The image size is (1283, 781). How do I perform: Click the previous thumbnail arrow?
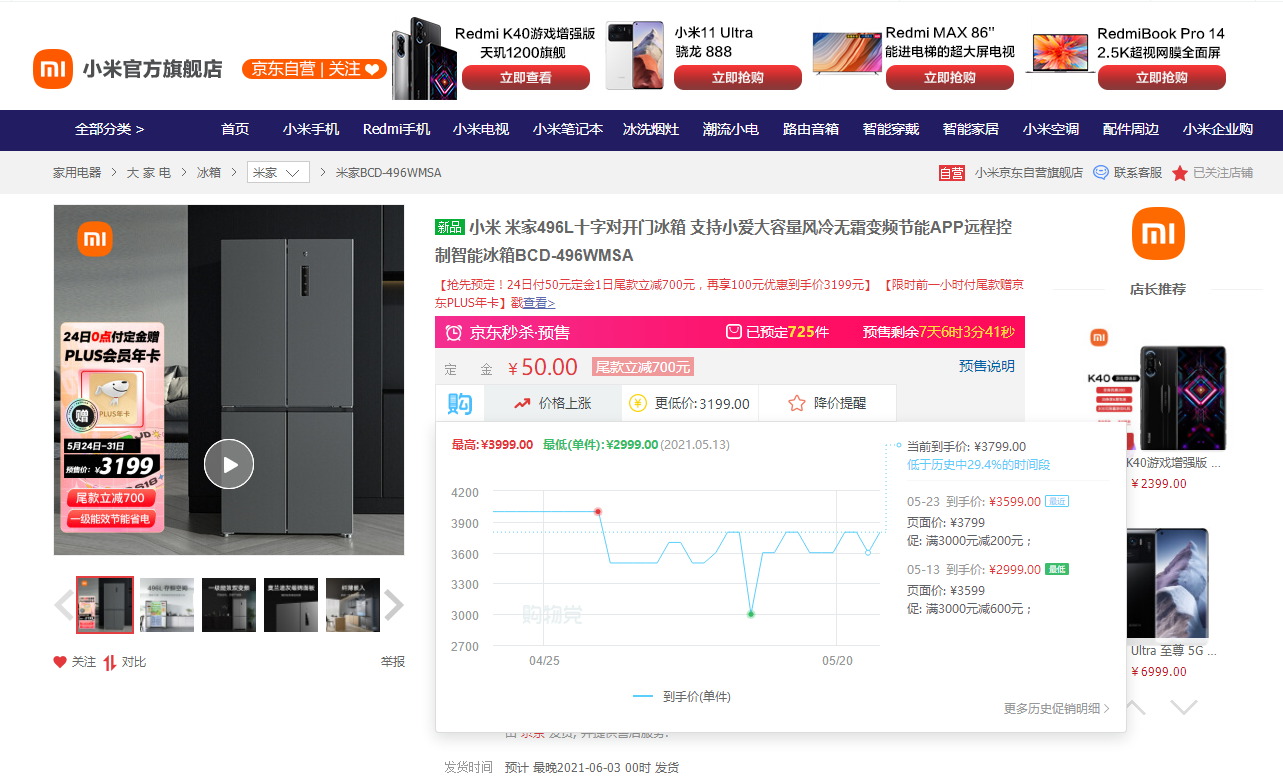[63, 605]
